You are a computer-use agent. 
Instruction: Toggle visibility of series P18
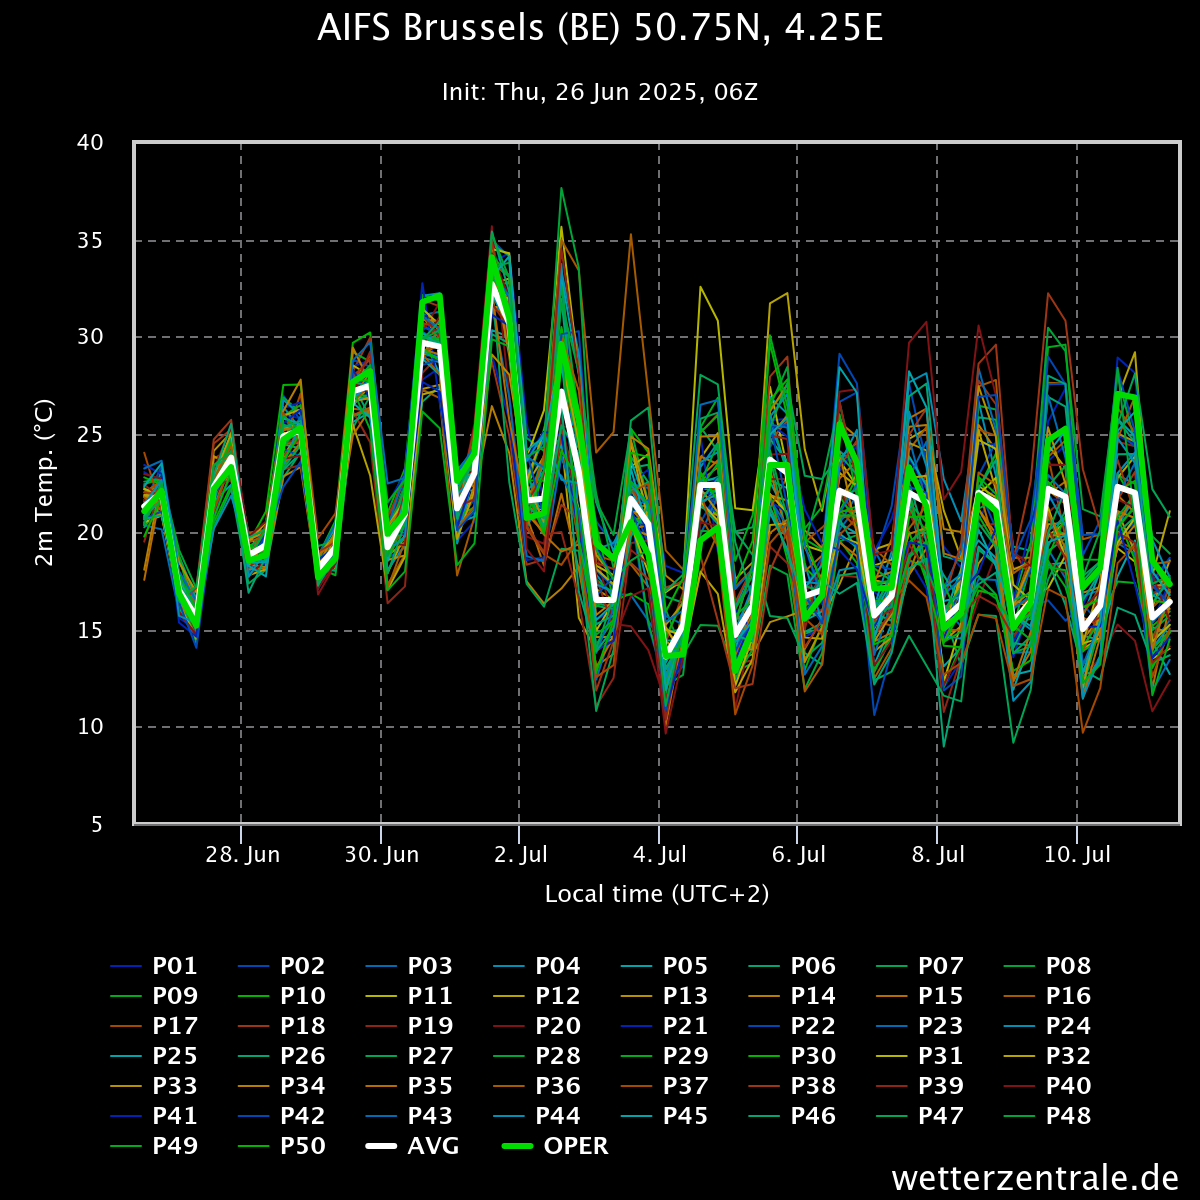(282, 1026)
